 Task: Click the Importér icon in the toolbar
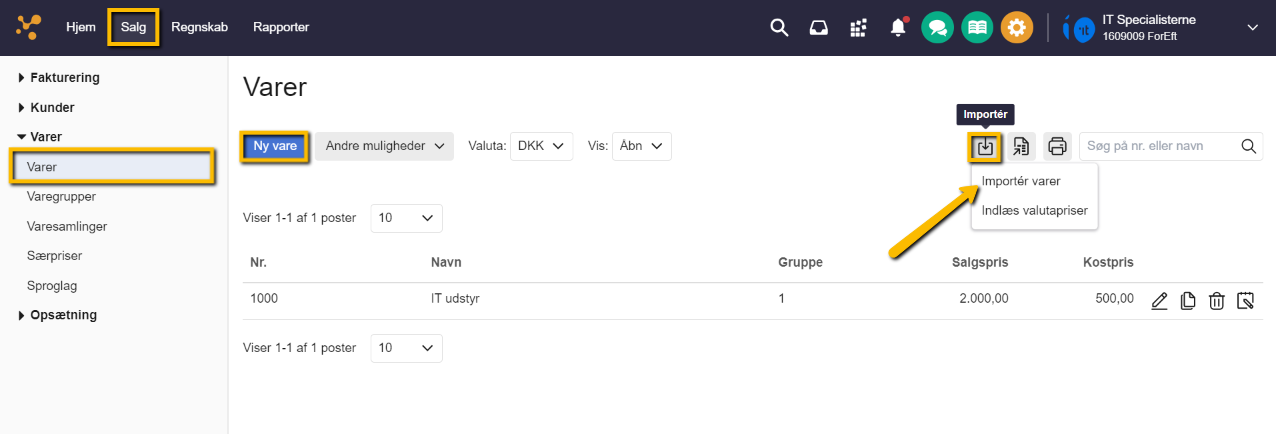coord(985,146)
